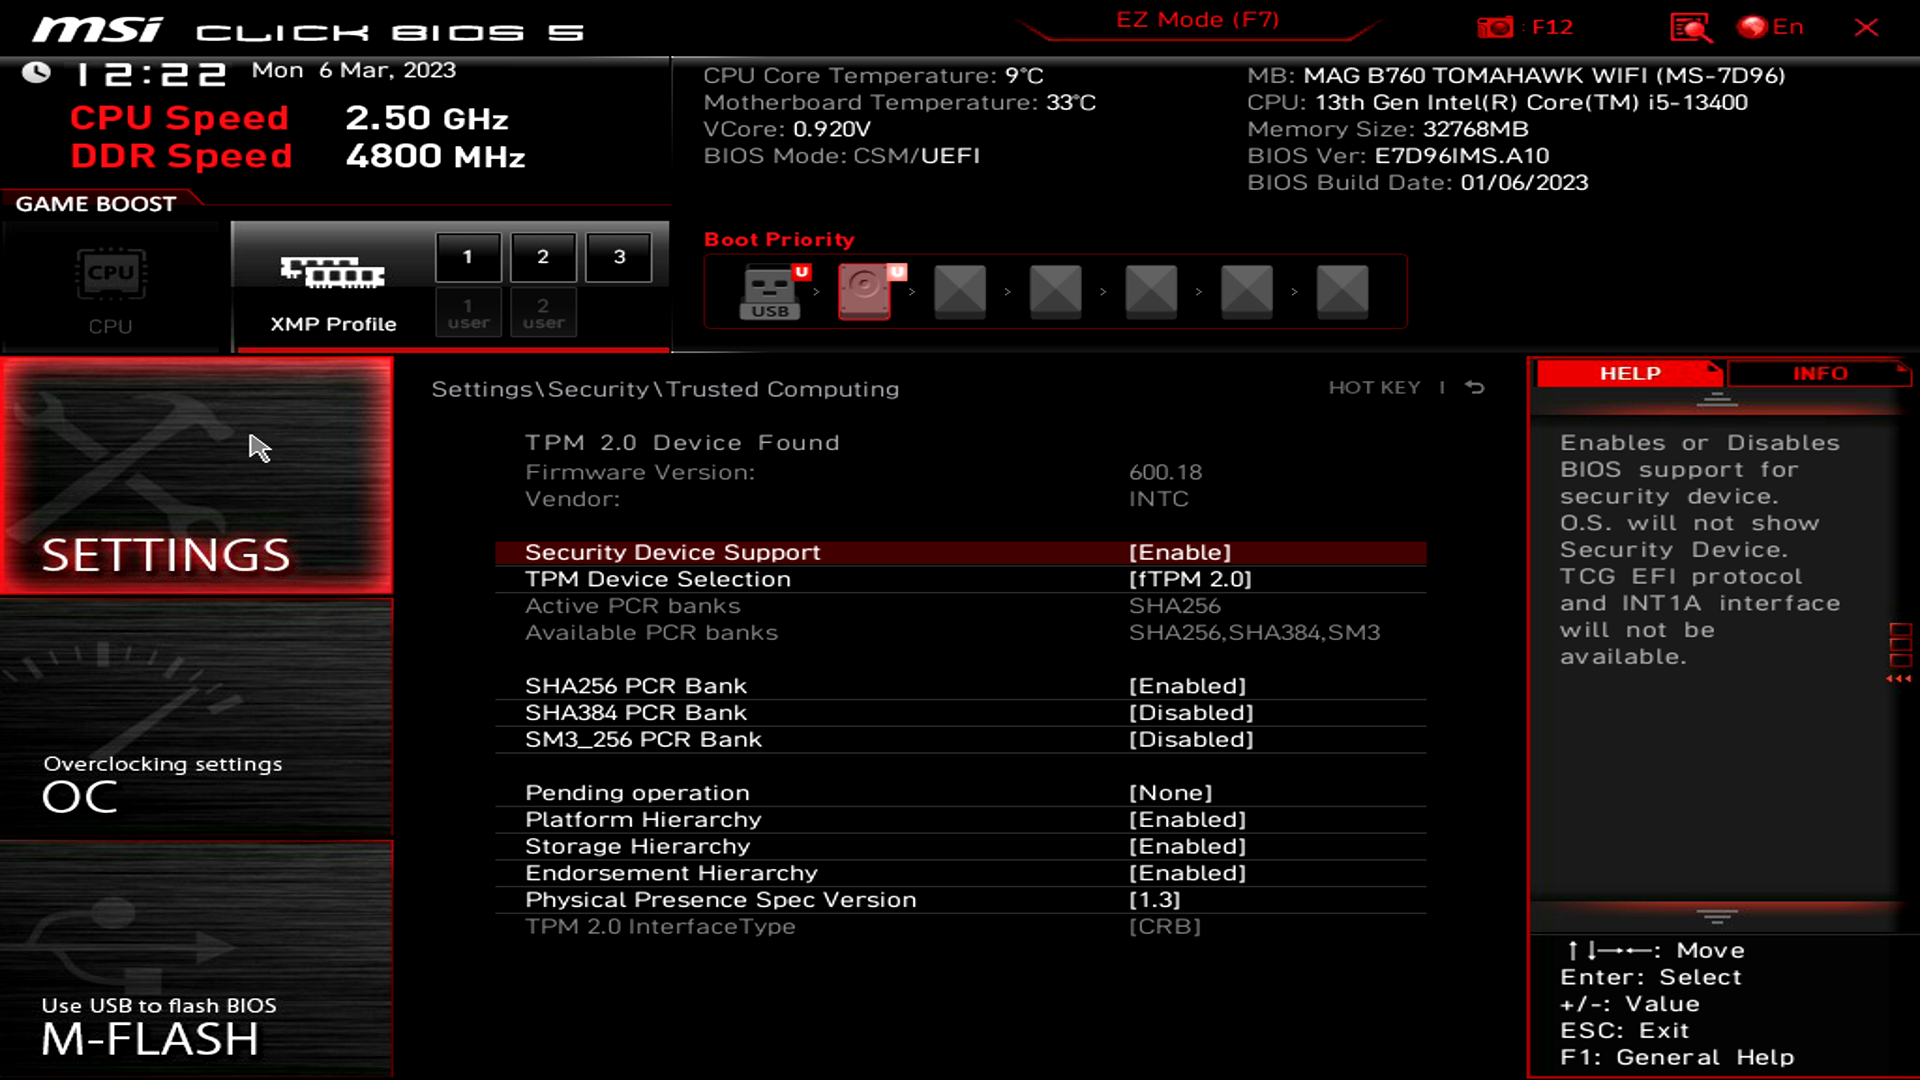Click the globe language En icon
1920x1080 pixels.
[1752, 27]
